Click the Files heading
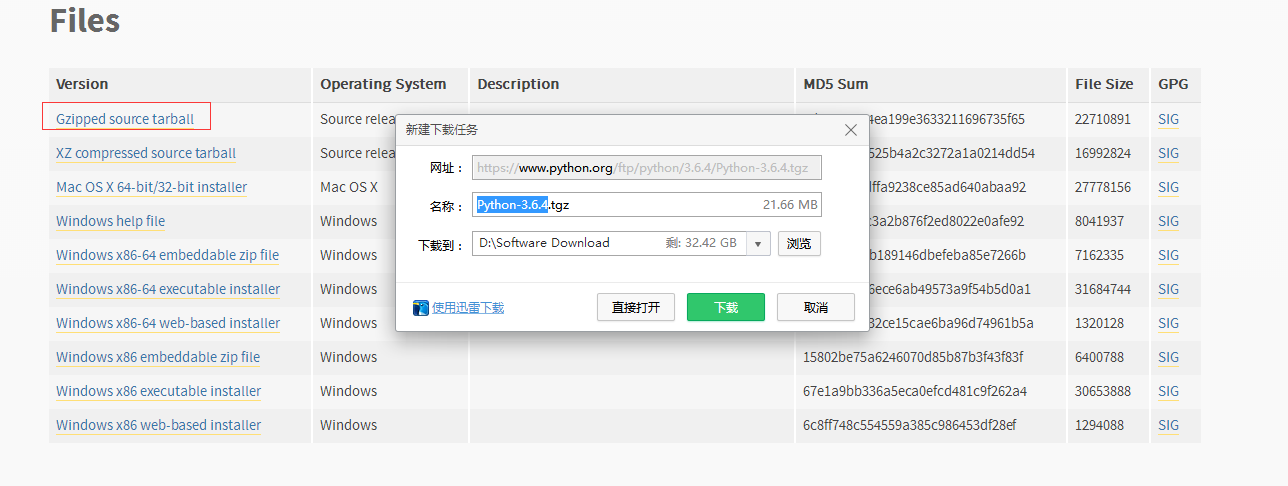Image resolution: width=1288 pixels, height=486 pixels. (x=85, y=20)
